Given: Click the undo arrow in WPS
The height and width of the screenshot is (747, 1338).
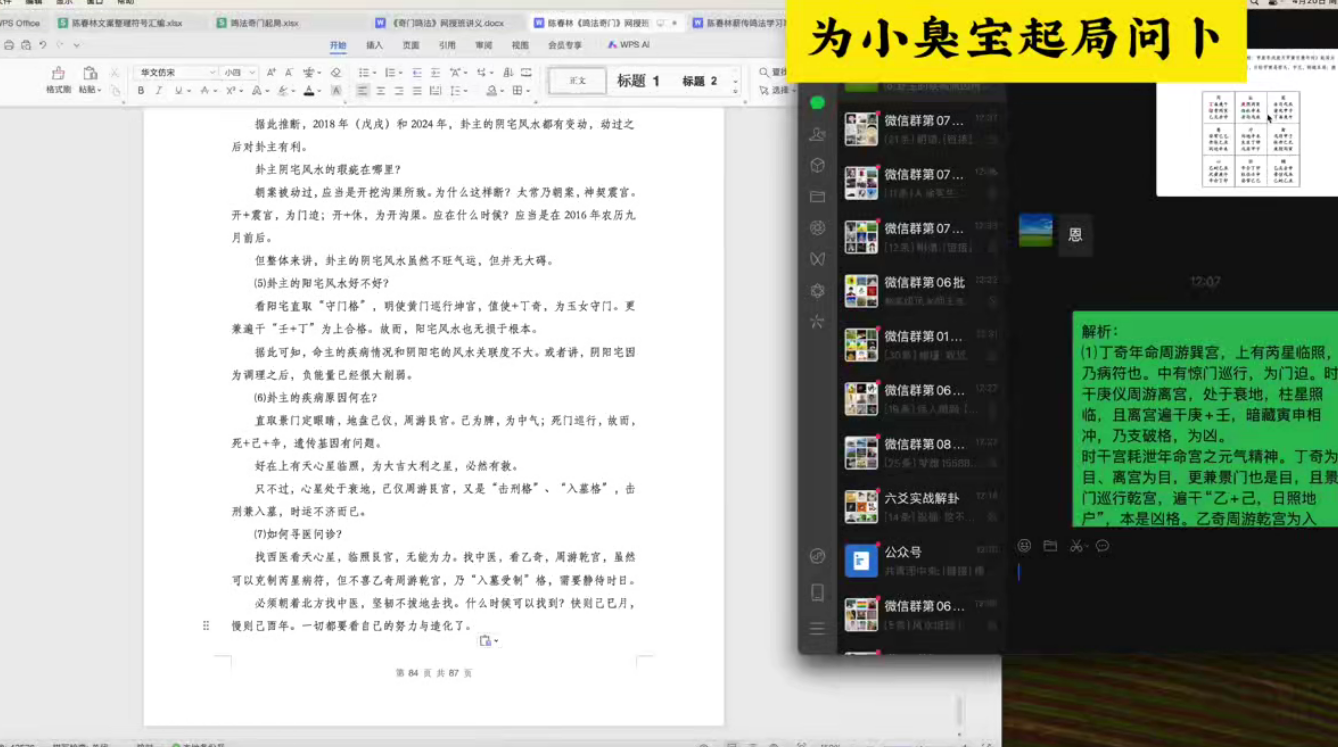Looking at the screenshot, I should click(42, 45).
